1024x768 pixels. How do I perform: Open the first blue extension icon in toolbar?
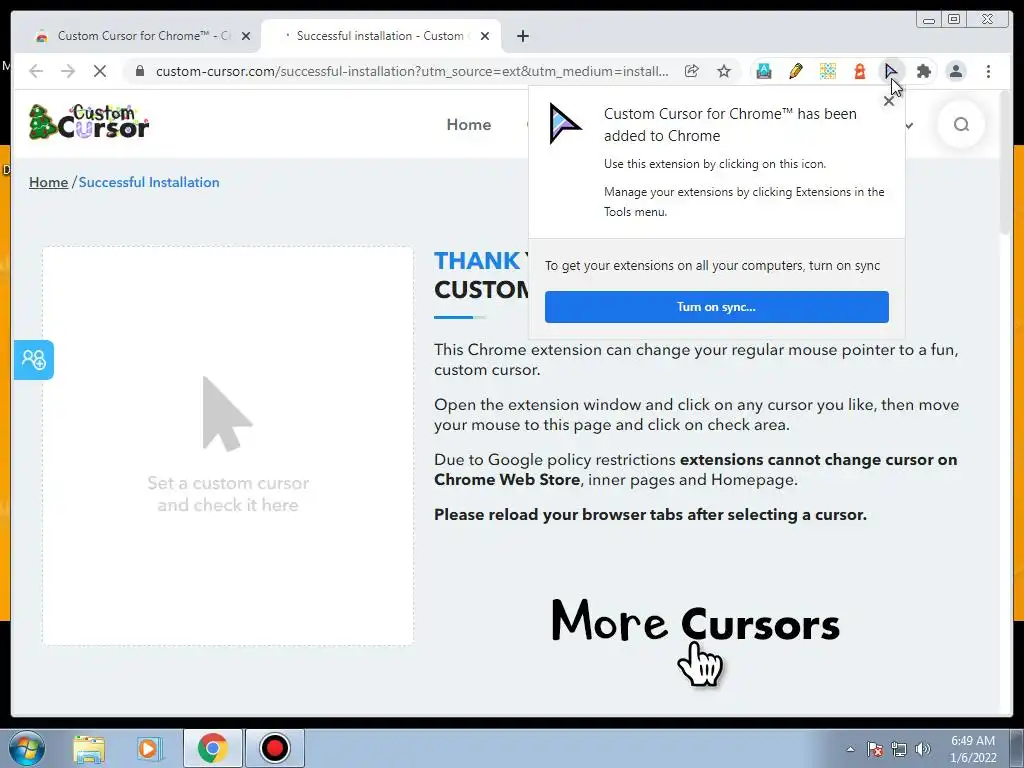click(x=763, y=71)
